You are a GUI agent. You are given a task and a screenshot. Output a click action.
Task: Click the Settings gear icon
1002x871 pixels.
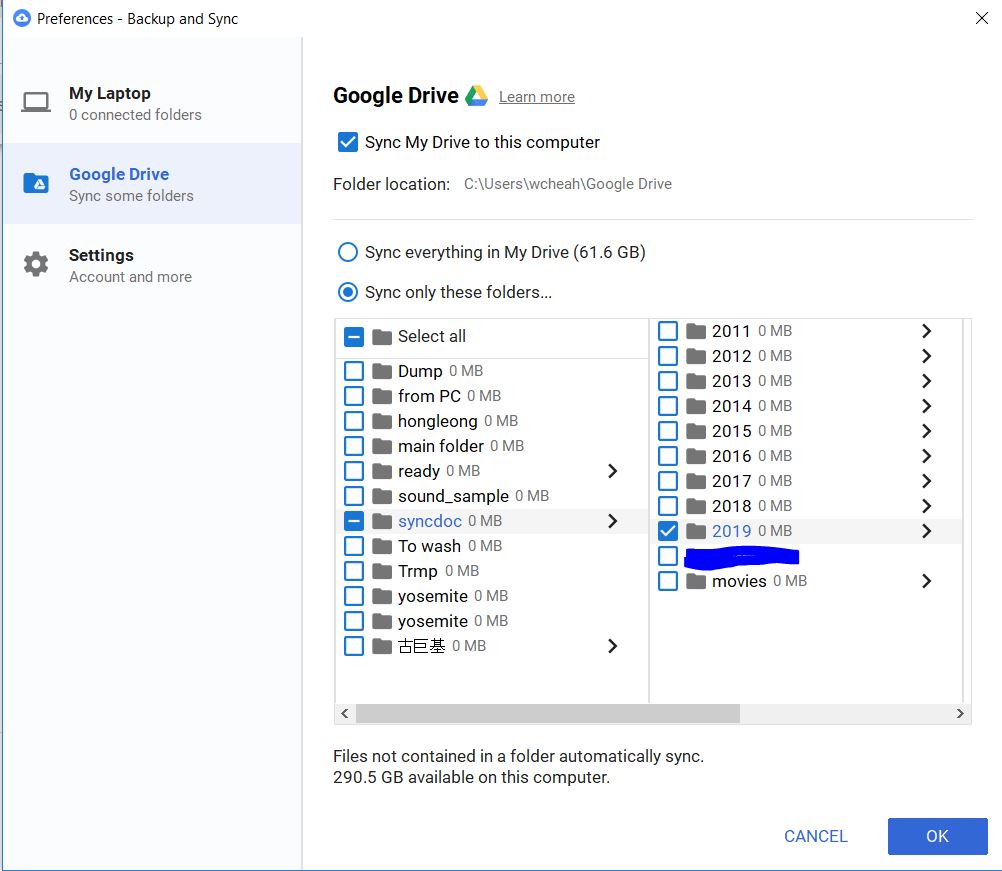(x=36, y=264)
